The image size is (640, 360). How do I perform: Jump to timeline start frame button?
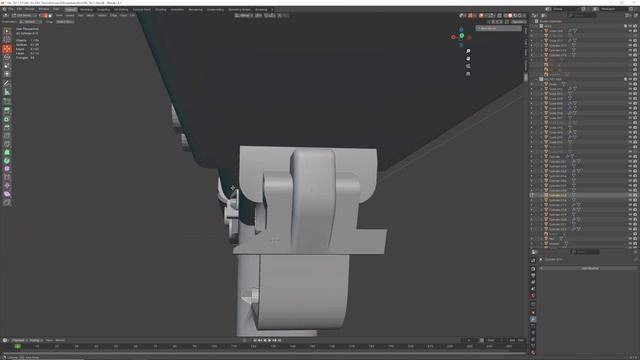point(255,340)
